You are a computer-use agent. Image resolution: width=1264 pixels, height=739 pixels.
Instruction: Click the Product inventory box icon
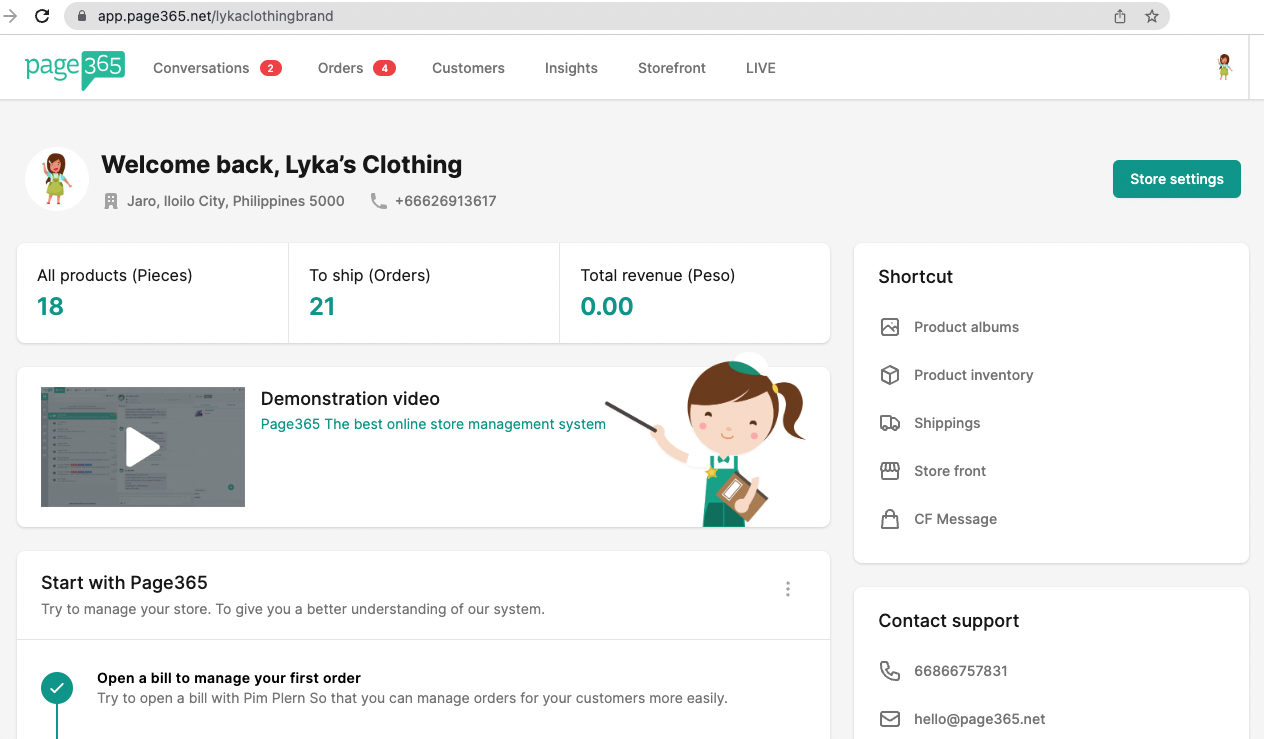(x=889, y=375)
